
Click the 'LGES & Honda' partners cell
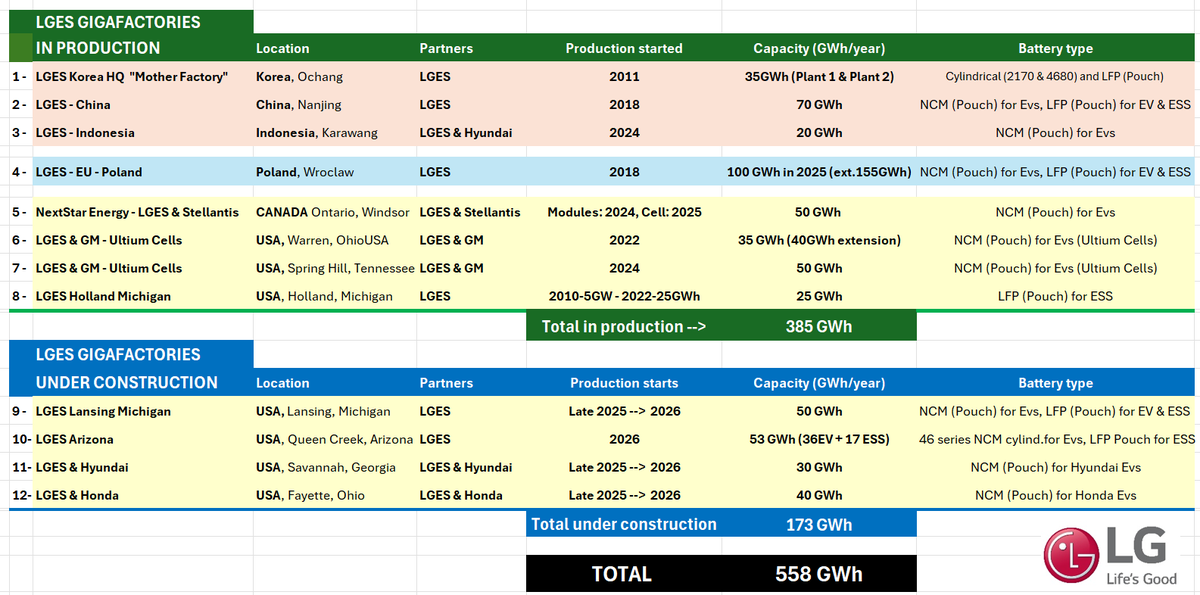471,495
